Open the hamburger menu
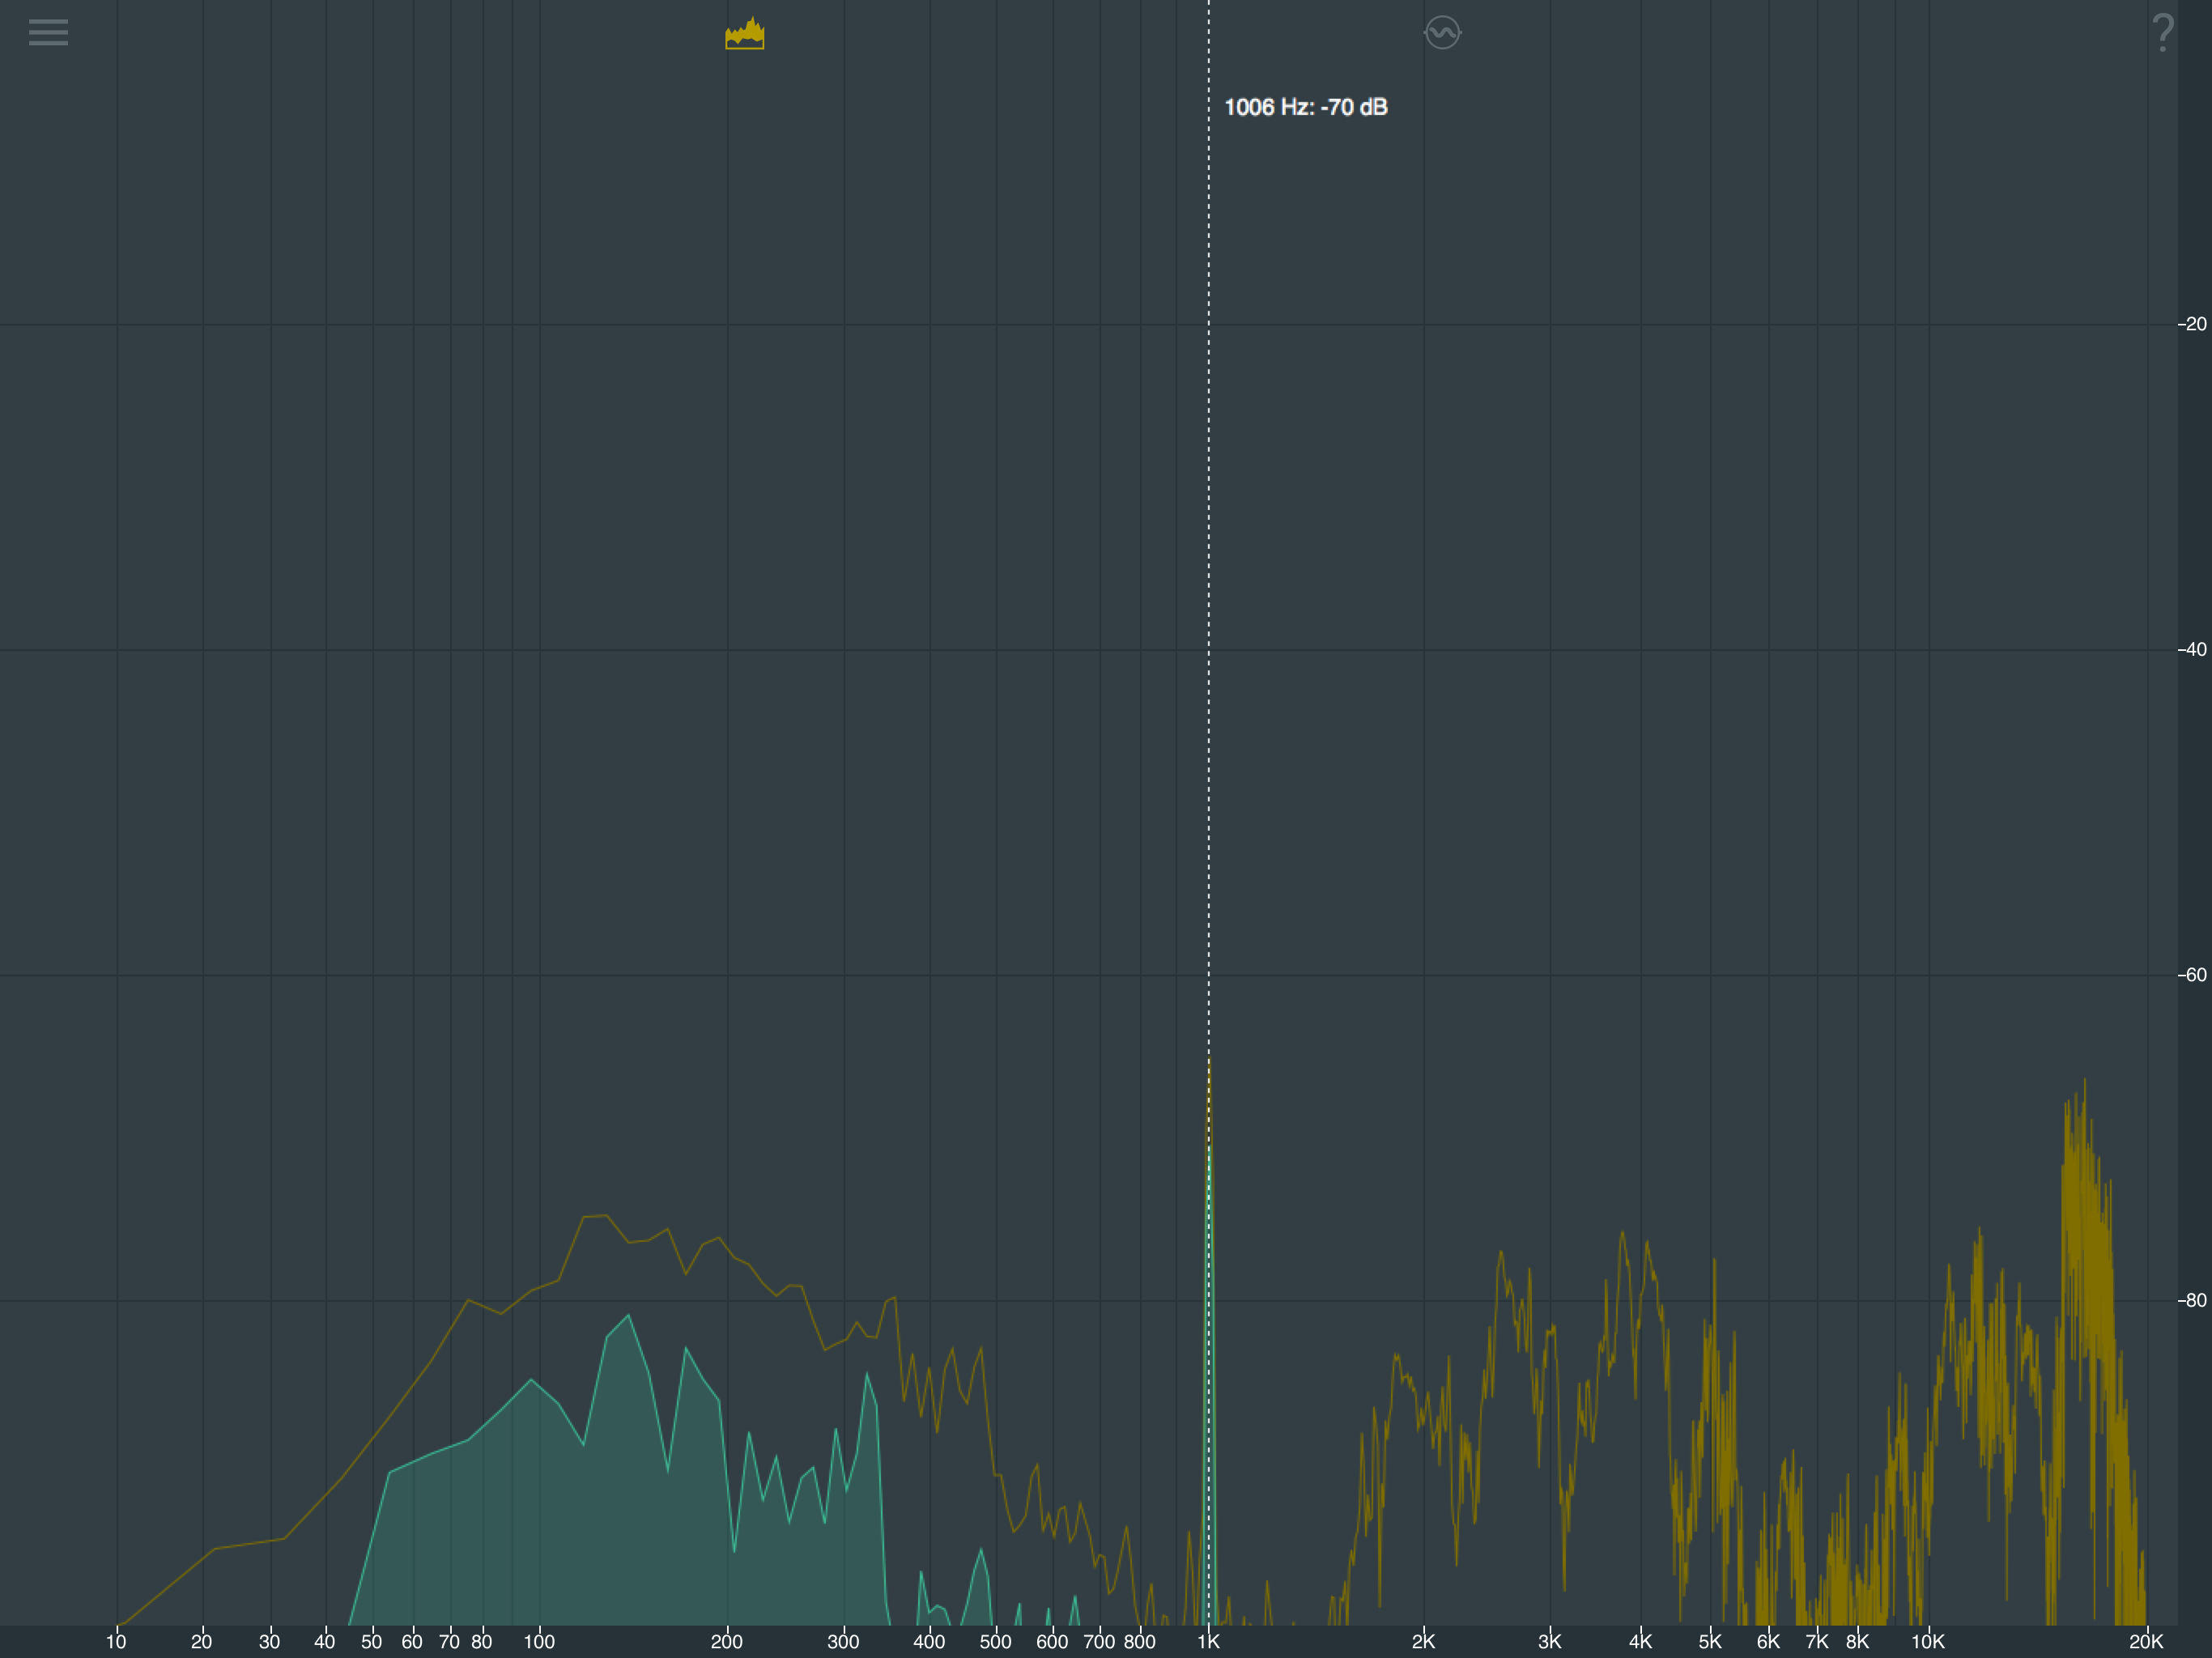The height and width of the screenshot is (1658, 2212). pos(48,32)
